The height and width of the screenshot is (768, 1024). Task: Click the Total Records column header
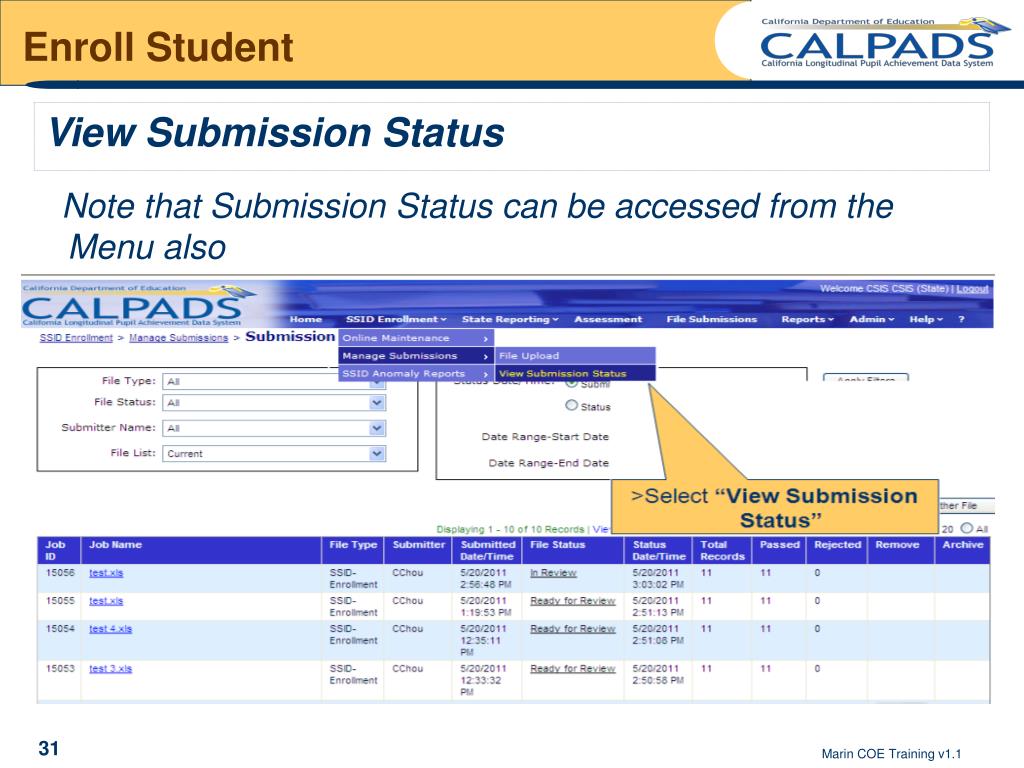(x=722, y=551)
